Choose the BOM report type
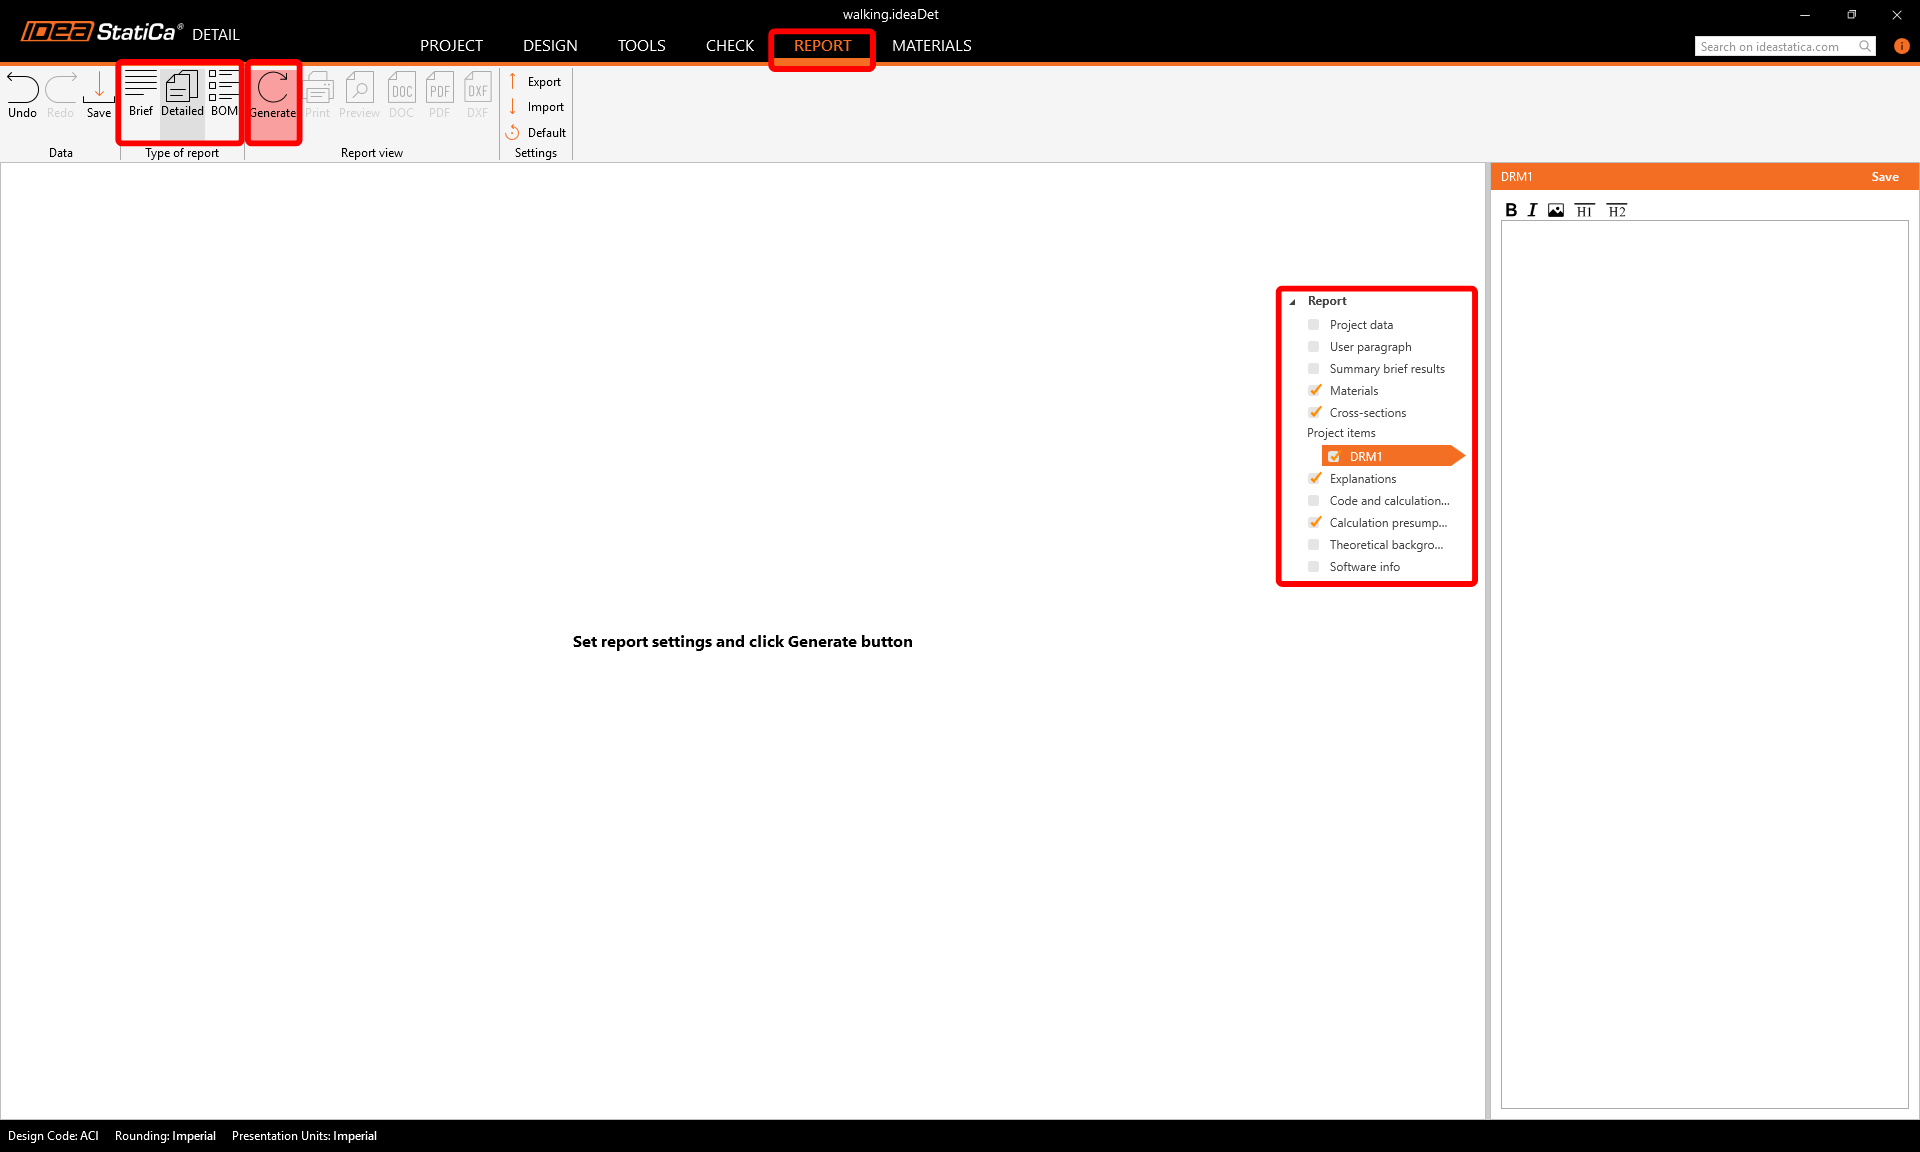This screenshot has width=1920, height=1152. point(224,94)
